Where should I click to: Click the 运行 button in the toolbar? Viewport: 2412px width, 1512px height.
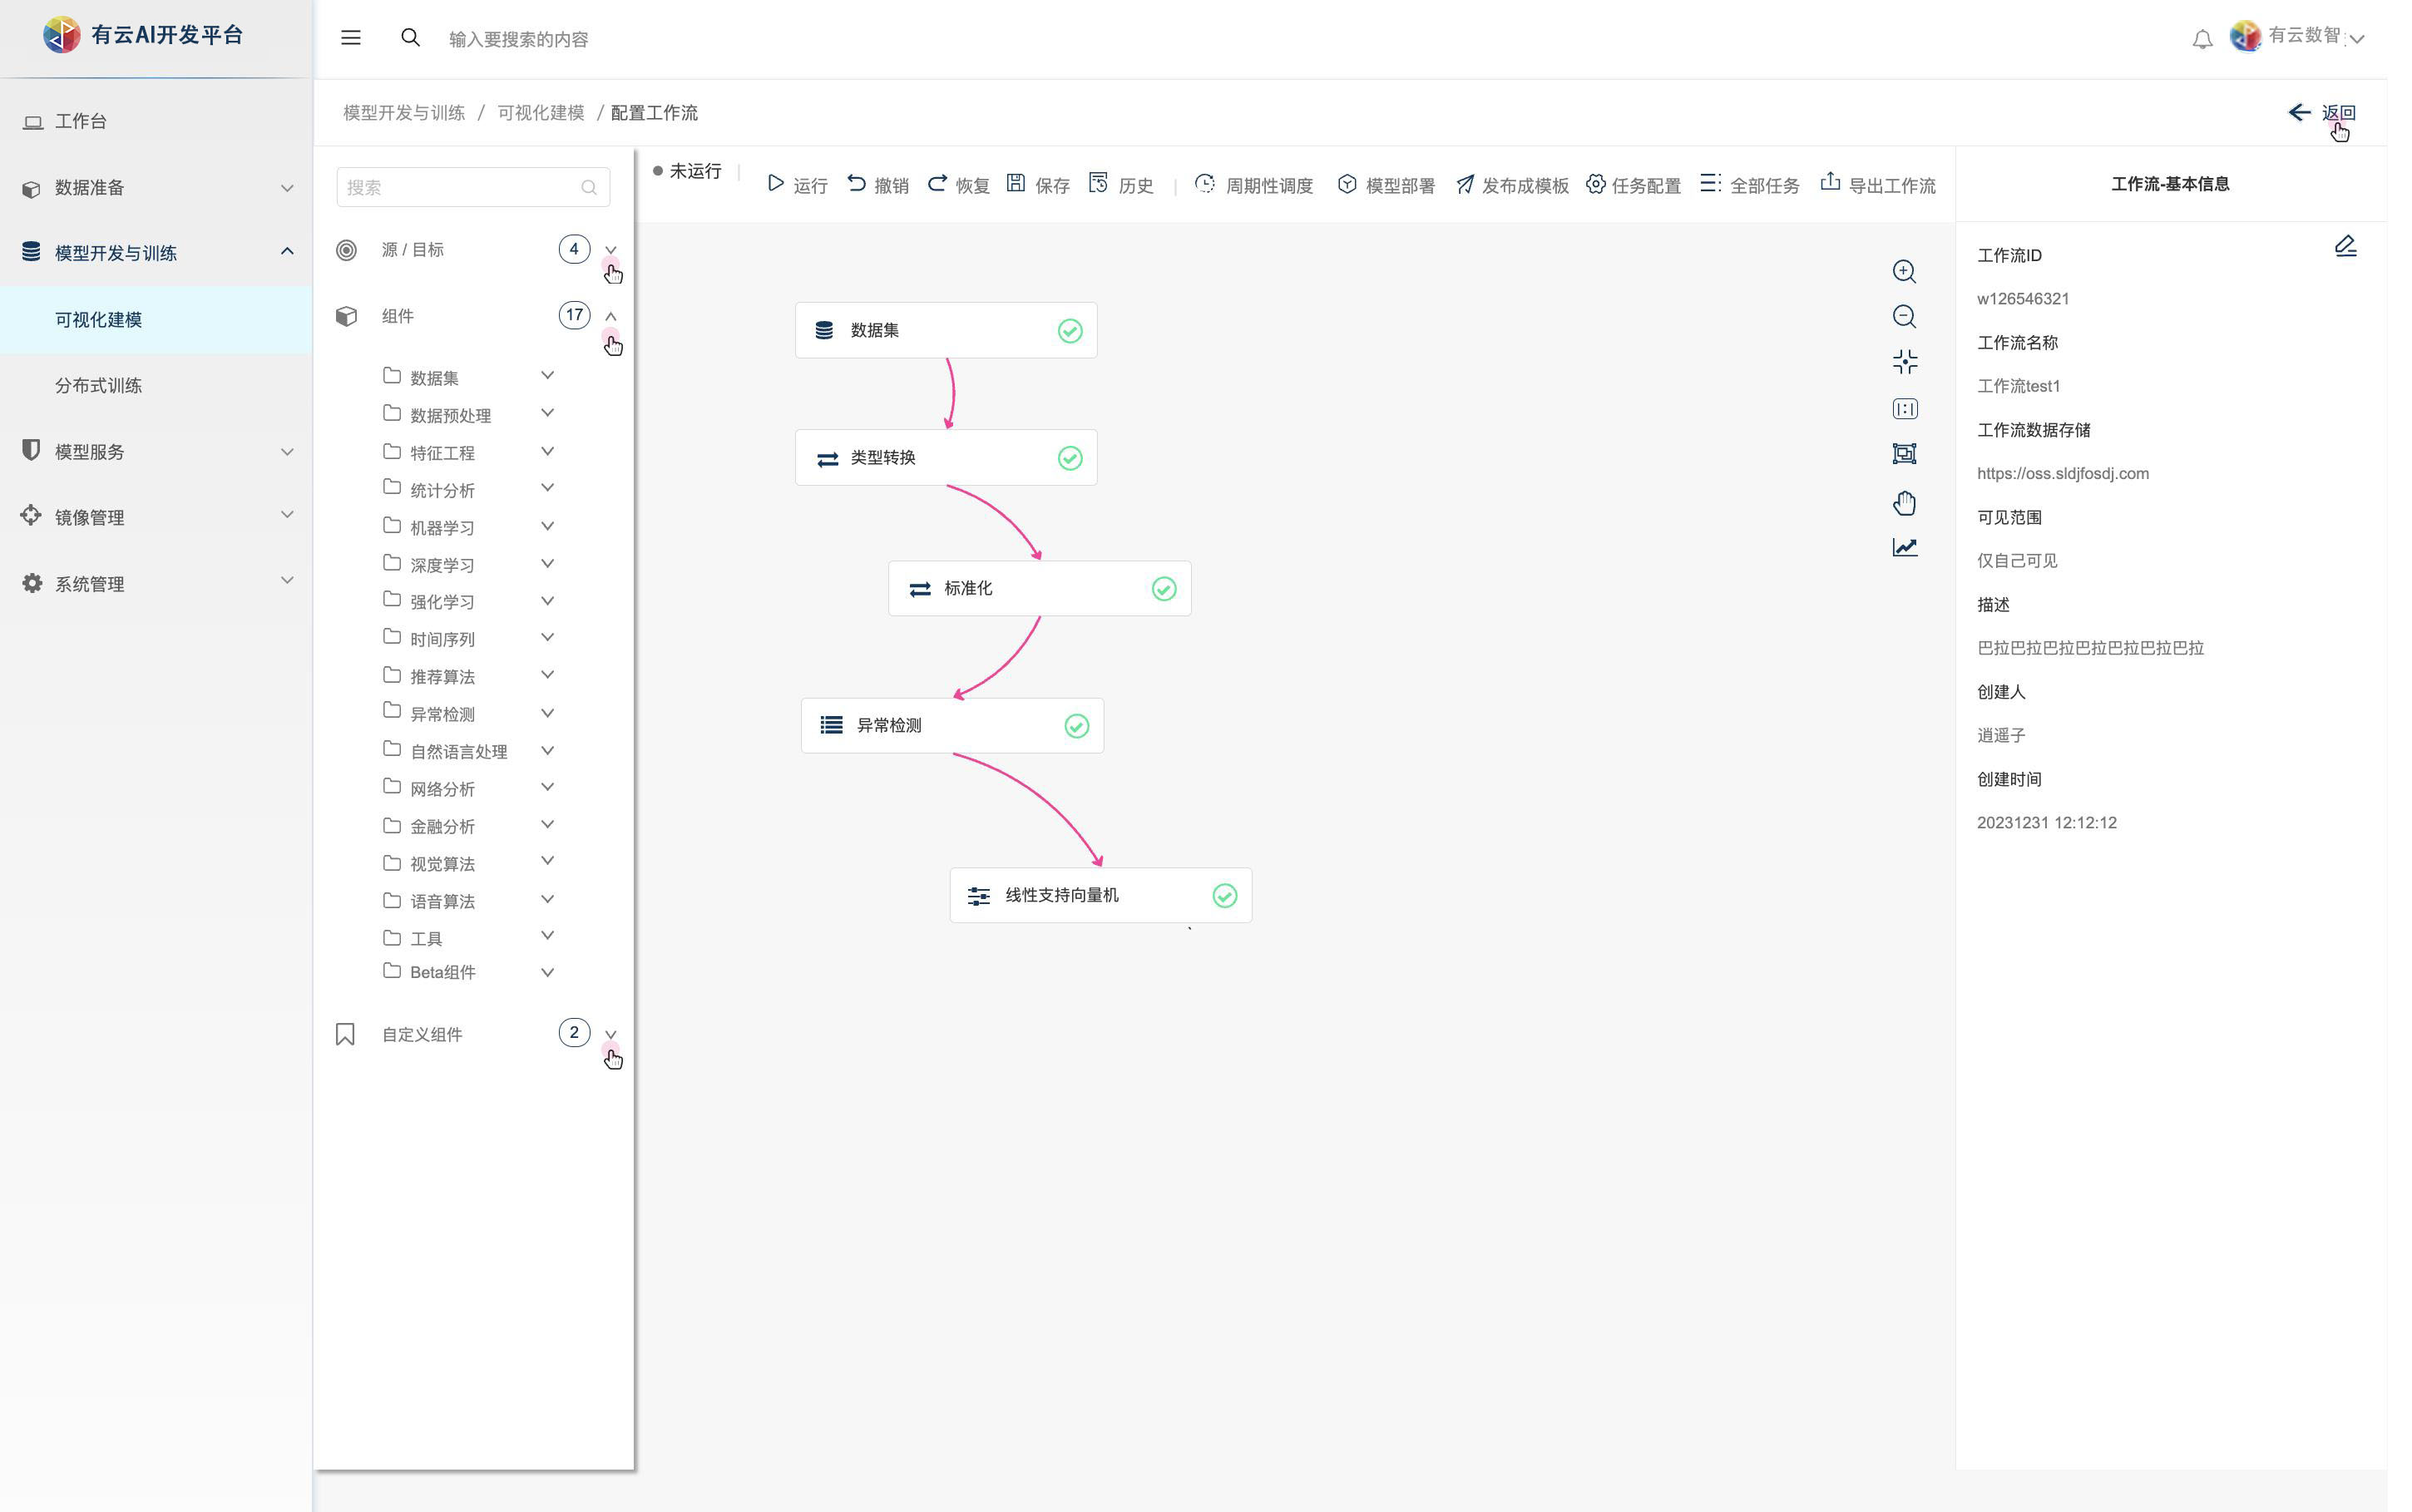pyautogui.click(x=798, y=185)
